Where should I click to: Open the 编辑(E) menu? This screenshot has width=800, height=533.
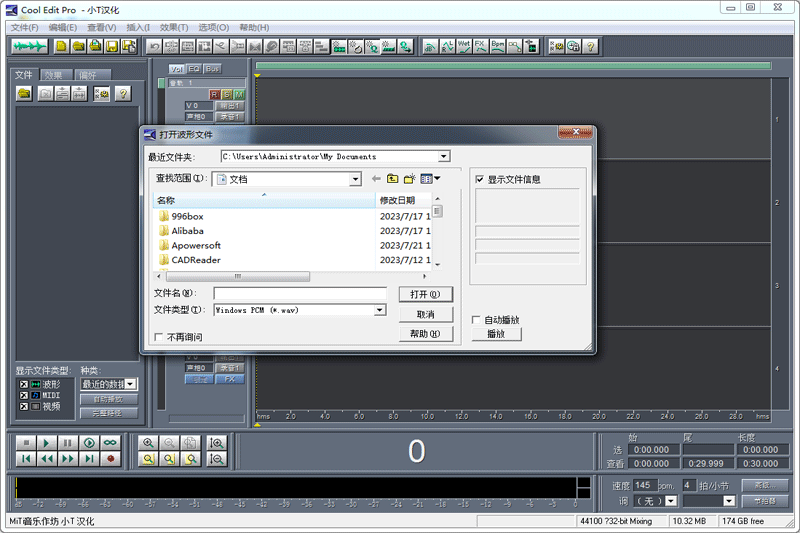click(x=63, y=28)
